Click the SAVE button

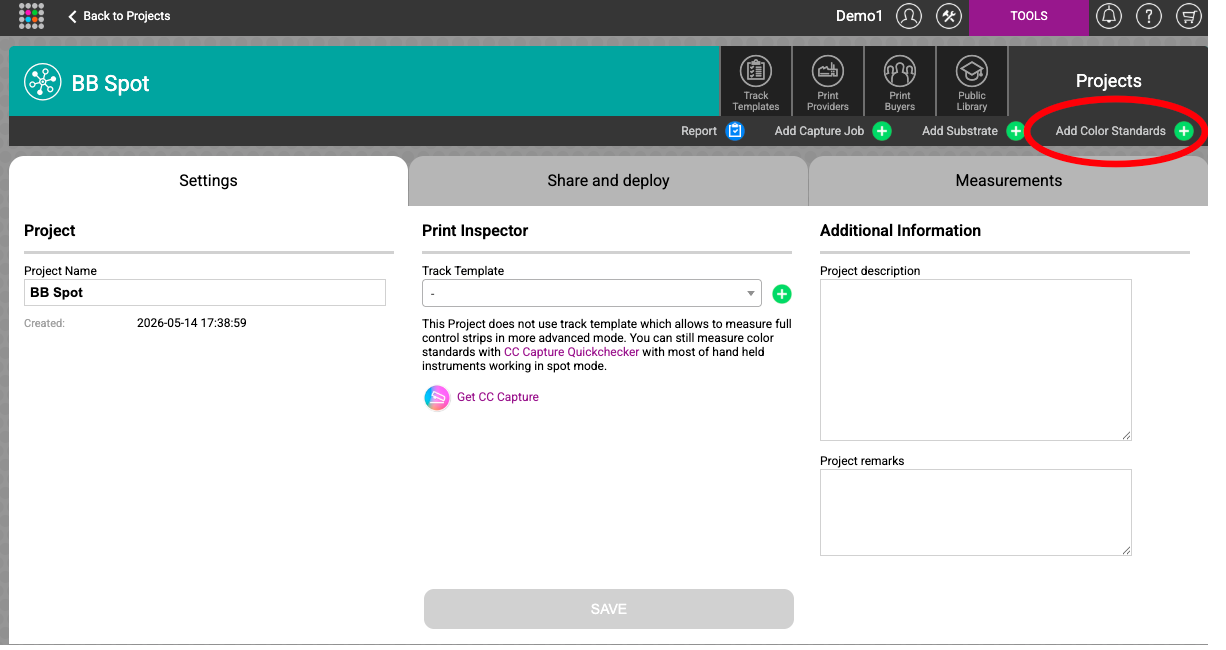pos(609,609)
